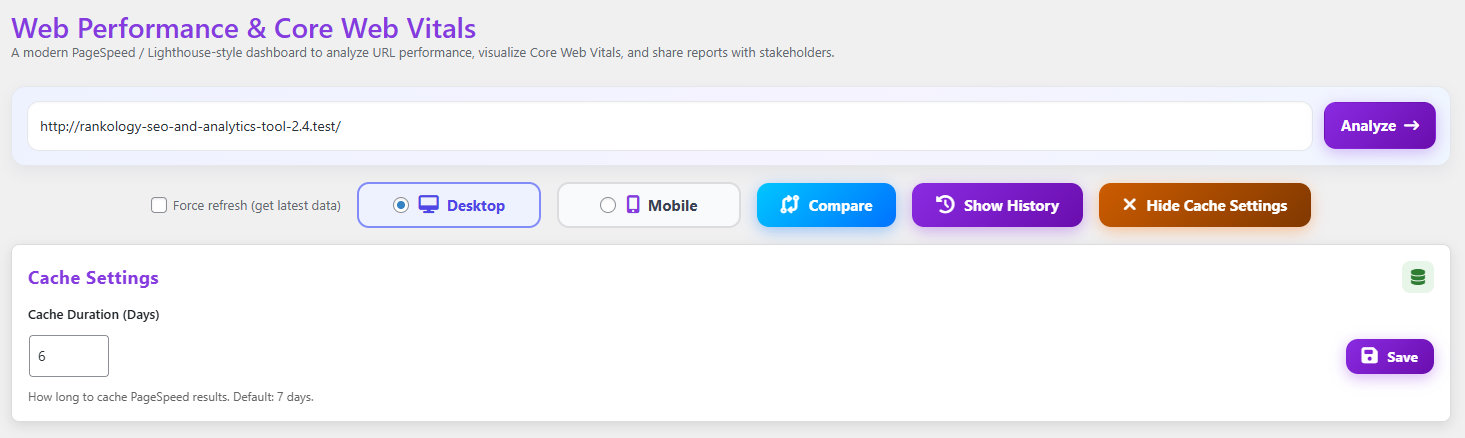The image size is (1465, 438).
Task: Select the Mobile radio button
Action: click(607, 205)
